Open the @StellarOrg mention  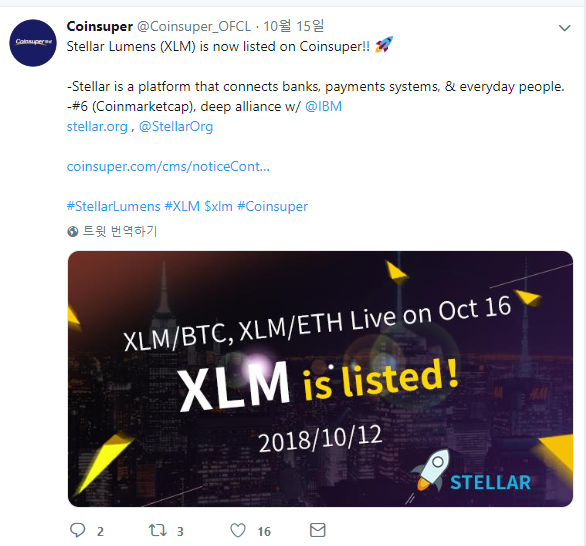[x=176, y=127]
